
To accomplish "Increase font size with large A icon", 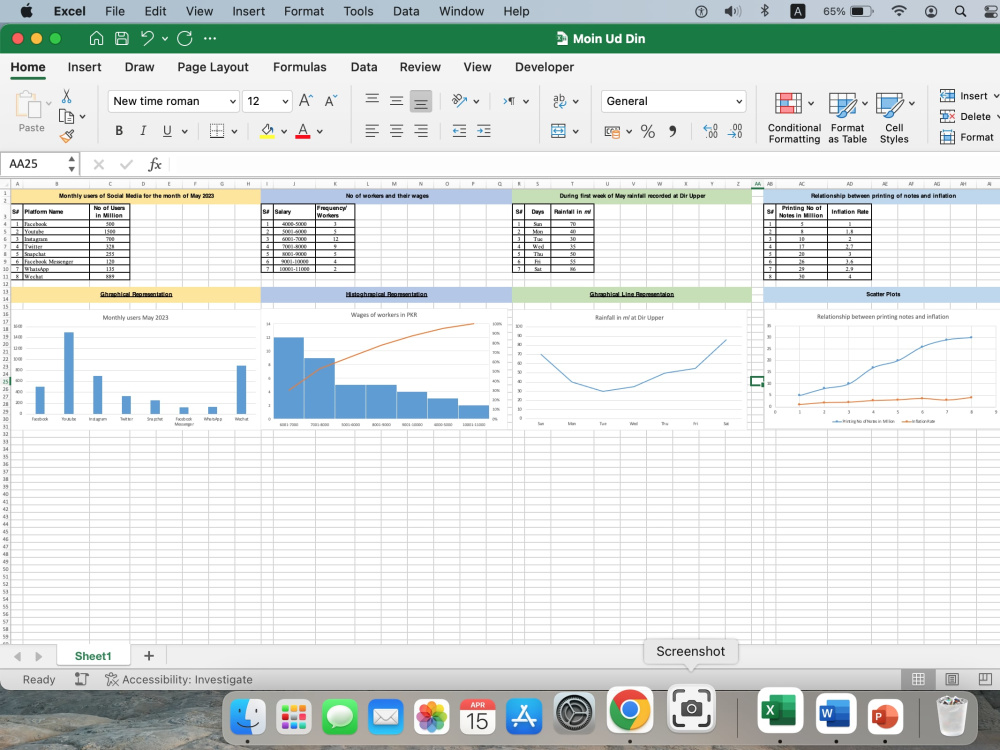I will [x=306, y=101].
